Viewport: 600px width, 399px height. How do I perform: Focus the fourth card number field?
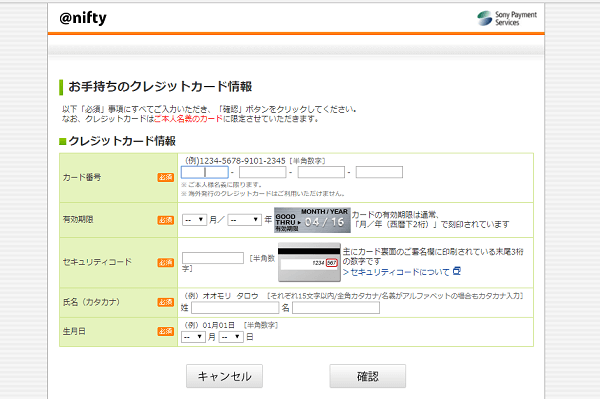point(379,172)
